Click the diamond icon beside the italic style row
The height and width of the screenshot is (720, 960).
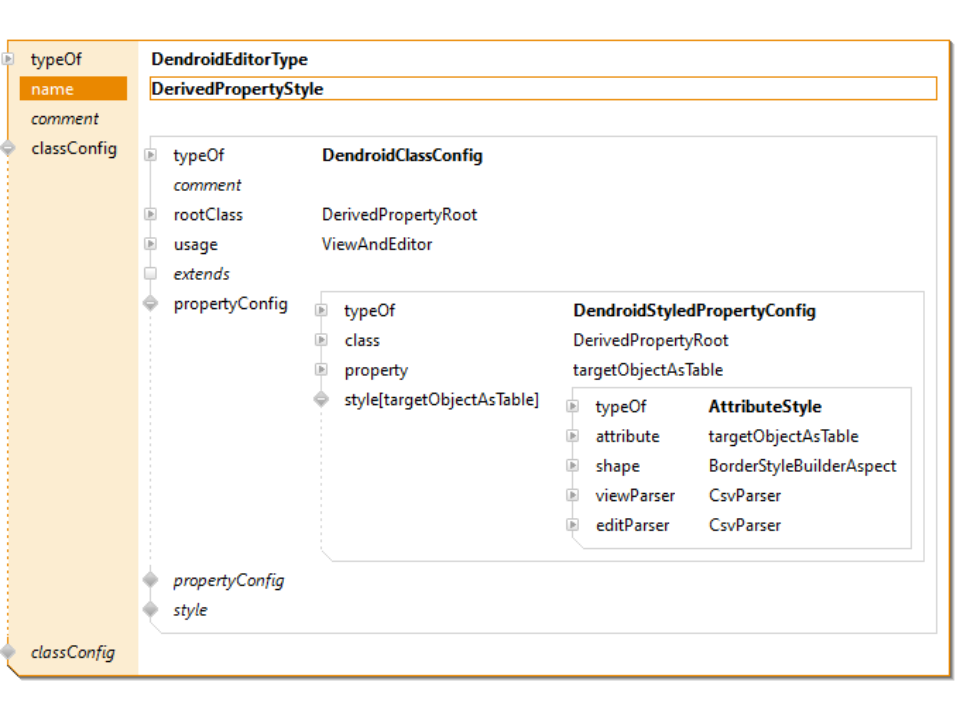click(151, 609)
